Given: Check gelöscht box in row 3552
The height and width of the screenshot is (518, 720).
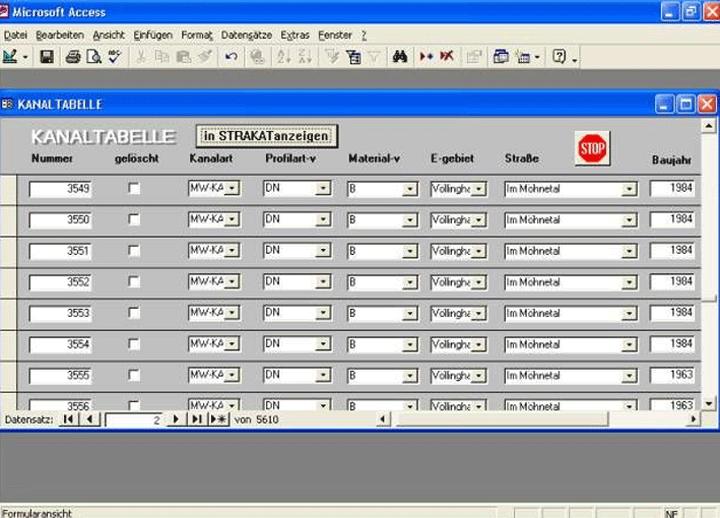Looking at the screenshot, I should tap(134, 282).
